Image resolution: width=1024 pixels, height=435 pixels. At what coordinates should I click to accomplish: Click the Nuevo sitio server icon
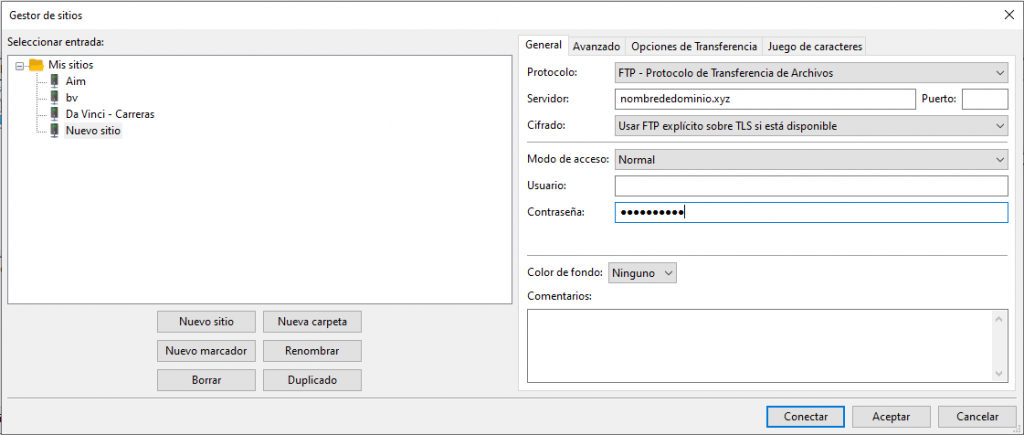tap(55, 130)
